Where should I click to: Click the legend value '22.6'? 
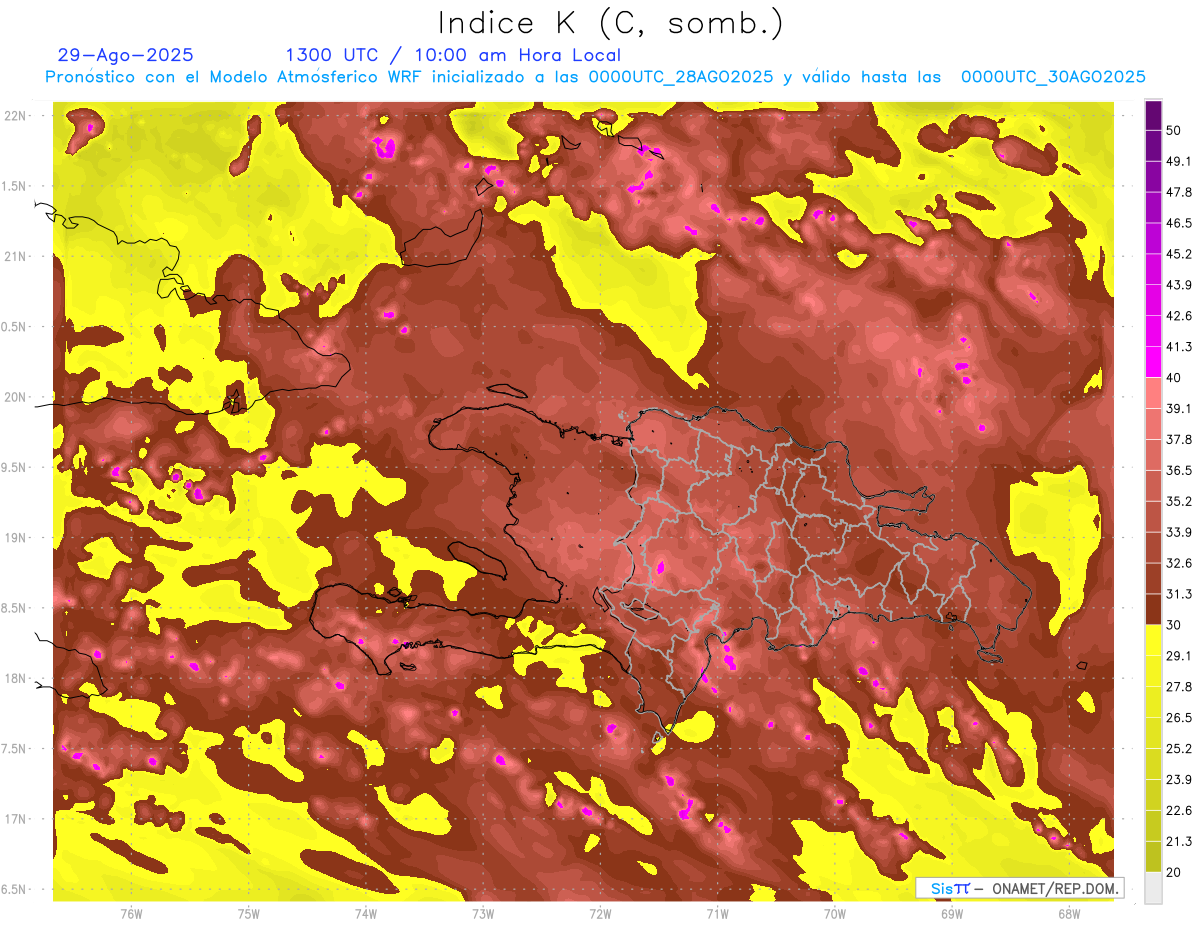pyautogui.click(x=1179, y=810)
